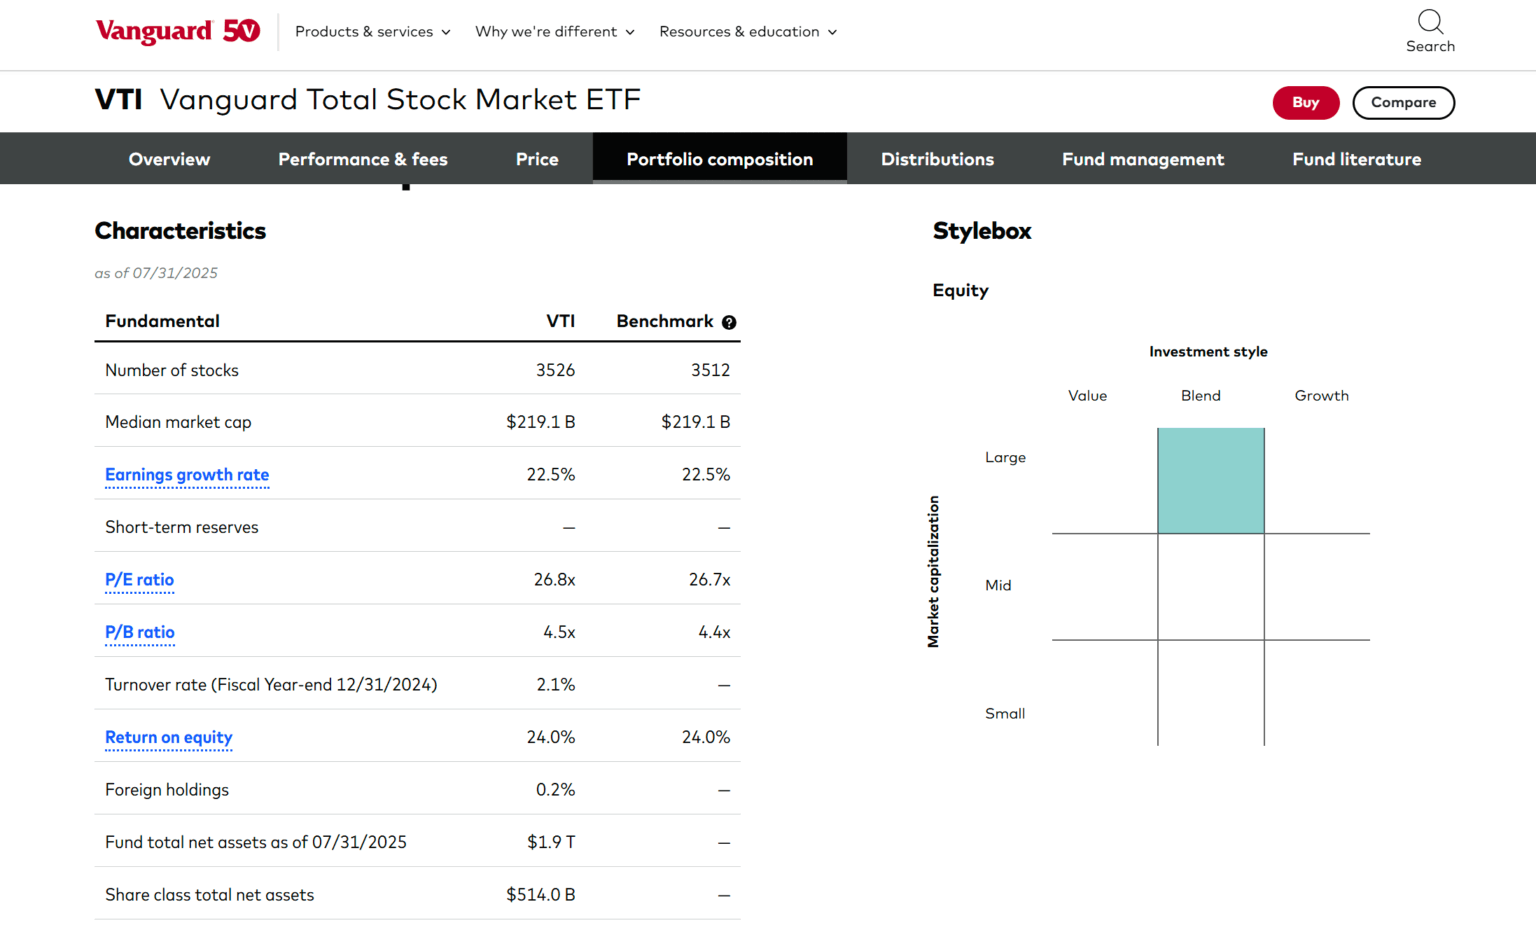Screen dimensions: 1536x937
Task: Switch to the Overview tab
Action: click(168, 158)
